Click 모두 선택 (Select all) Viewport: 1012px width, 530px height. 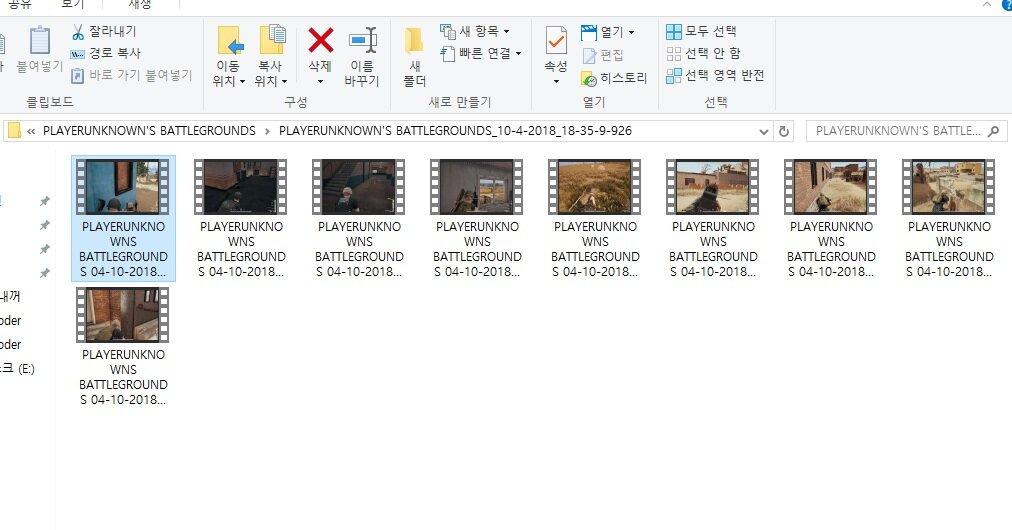coord(702,31)
